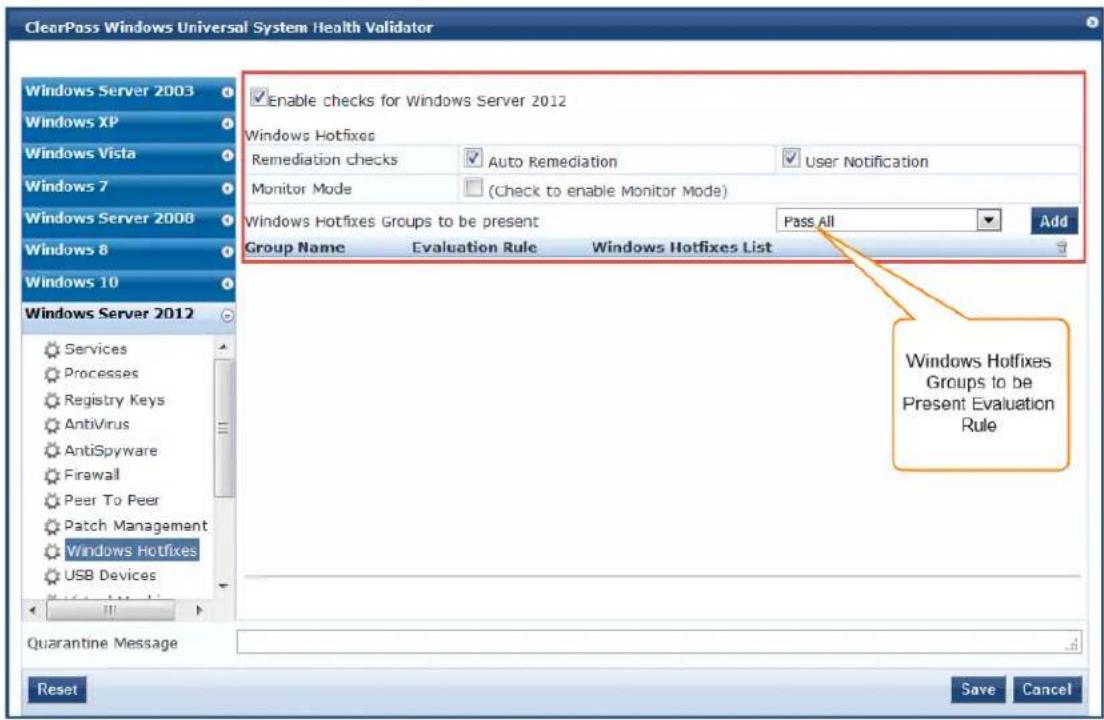This screenshot has height=720, width=1104.
Task: Click the Windows Hotfixes List column header
Action: (x=682, y=248)
